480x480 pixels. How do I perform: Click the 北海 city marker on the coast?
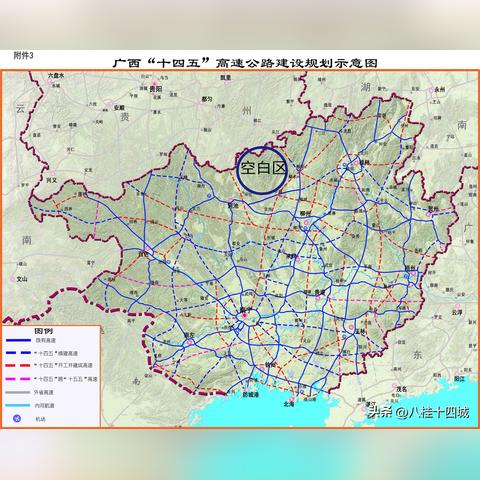(292, 399)
